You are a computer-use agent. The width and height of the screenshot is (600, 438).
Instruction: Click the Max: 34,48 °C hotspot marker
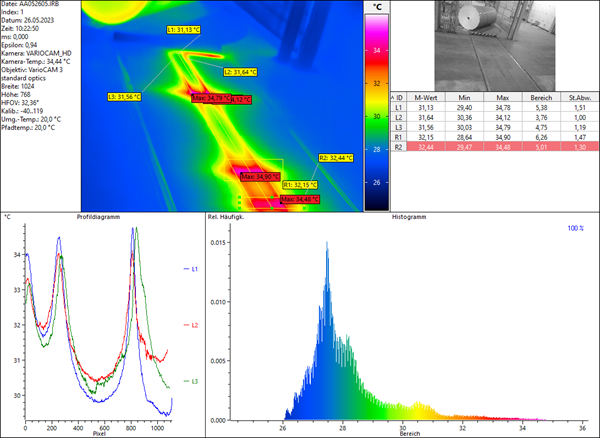[300, 199]
